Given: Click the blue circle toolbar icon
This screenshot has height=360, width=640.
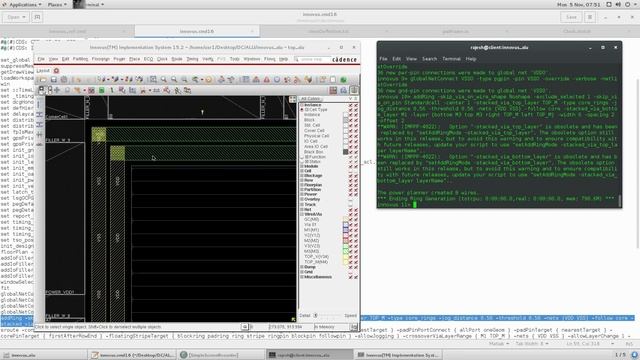Looking at the screenshot, I should pyautogui.click(x=277, y=80).
